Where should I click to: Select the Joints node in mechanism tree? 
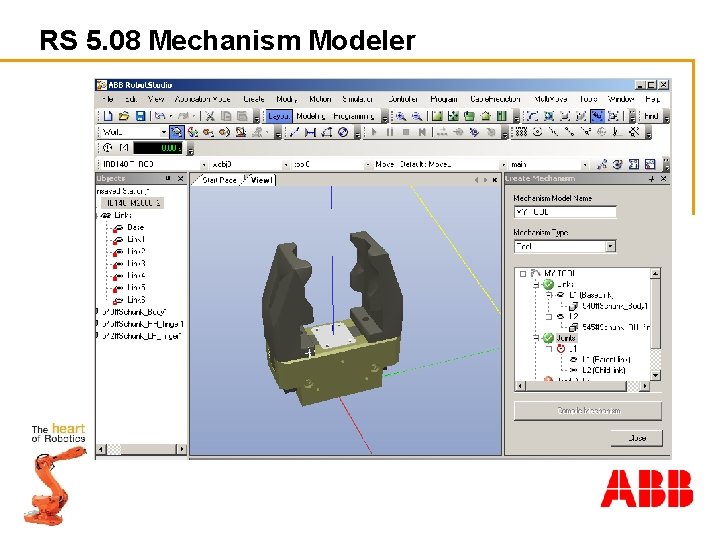point(566,338)
